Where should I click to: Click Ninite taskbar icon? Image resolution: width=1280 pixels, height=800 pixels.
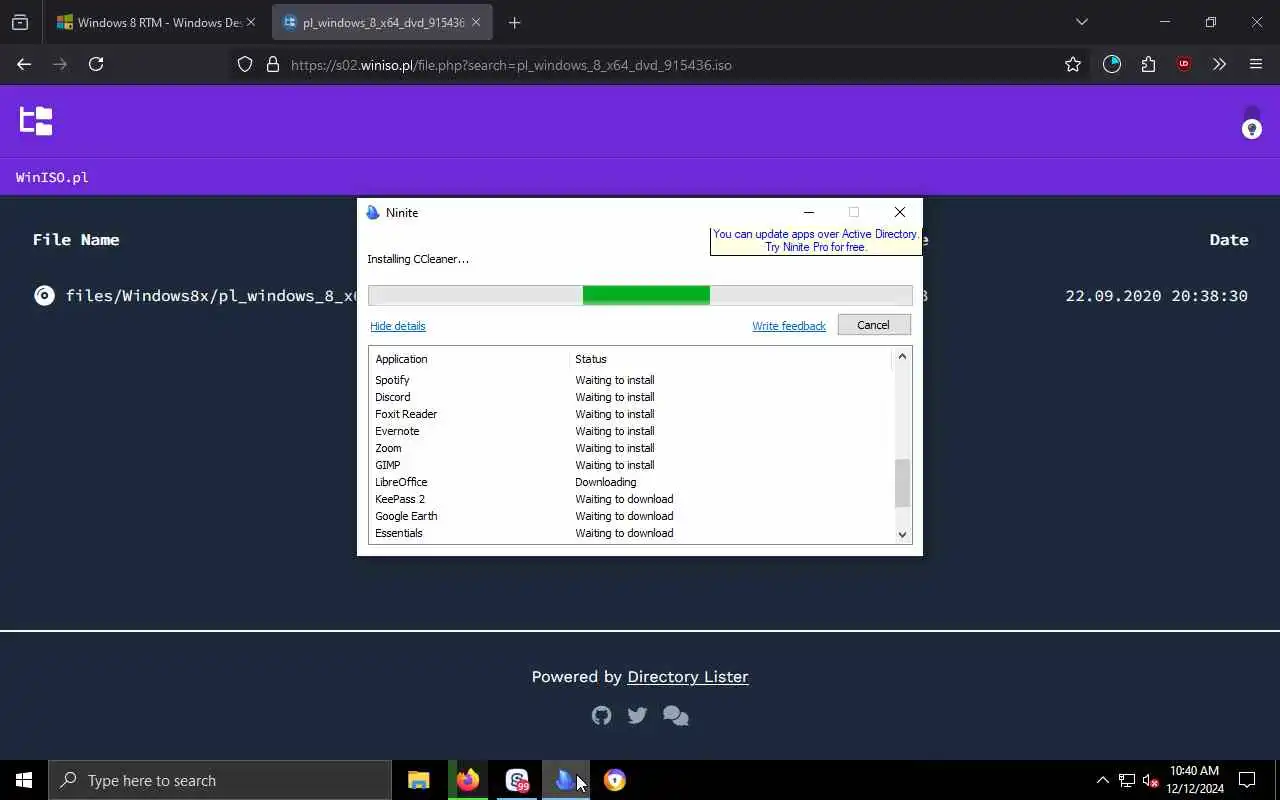coord(566,780)
